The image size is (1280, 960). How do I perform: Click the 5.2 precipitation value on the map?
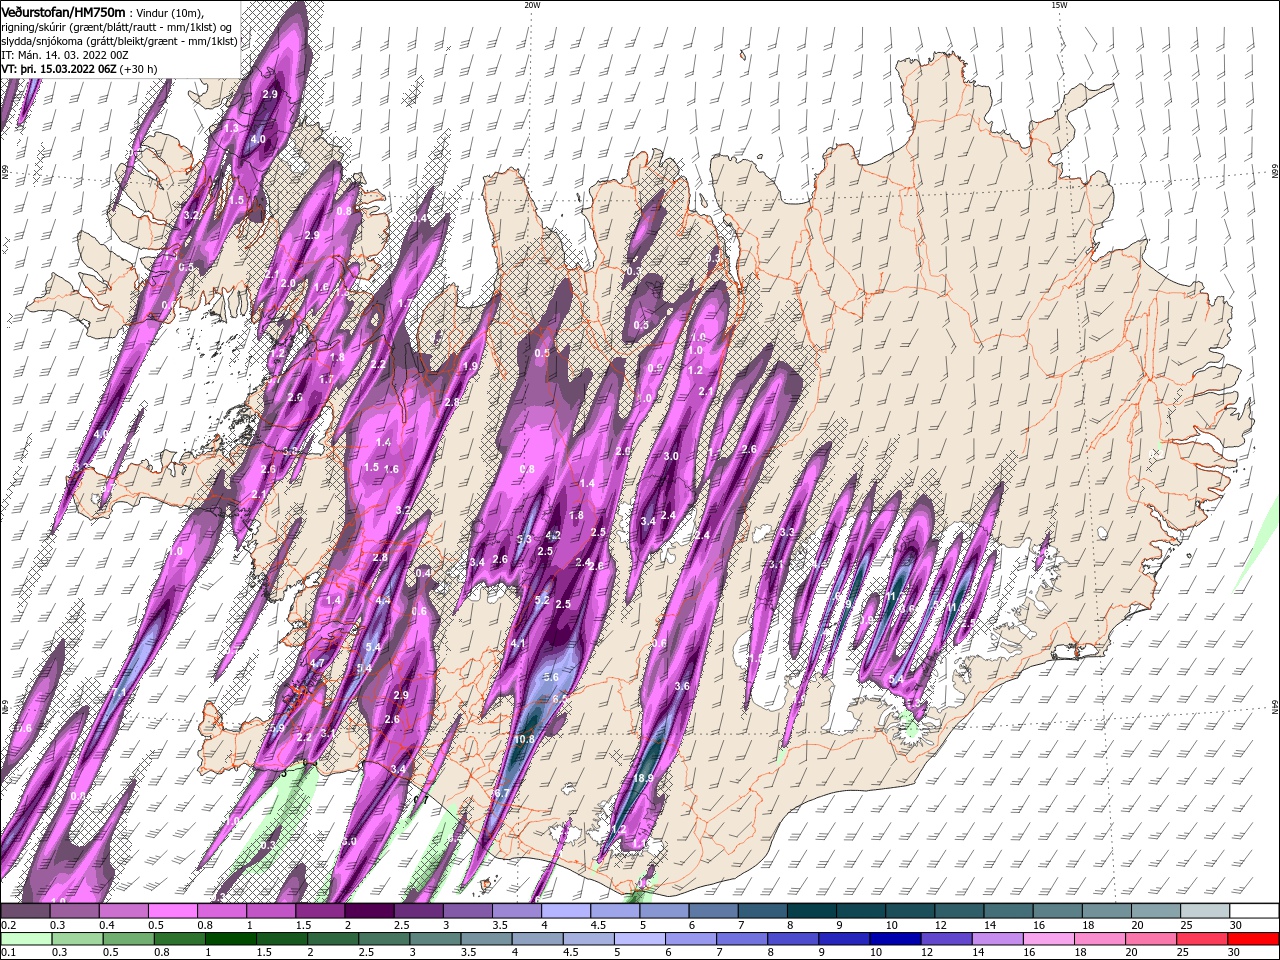542,600
